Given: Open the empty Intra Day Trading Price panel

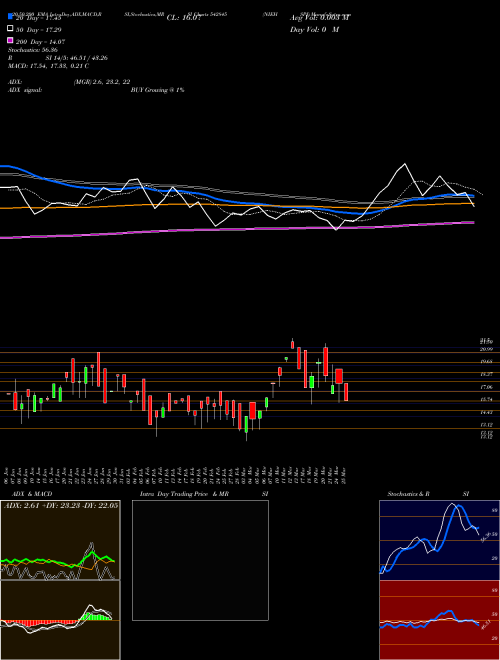Looking at the screenshot, I should tap(200, 560).
